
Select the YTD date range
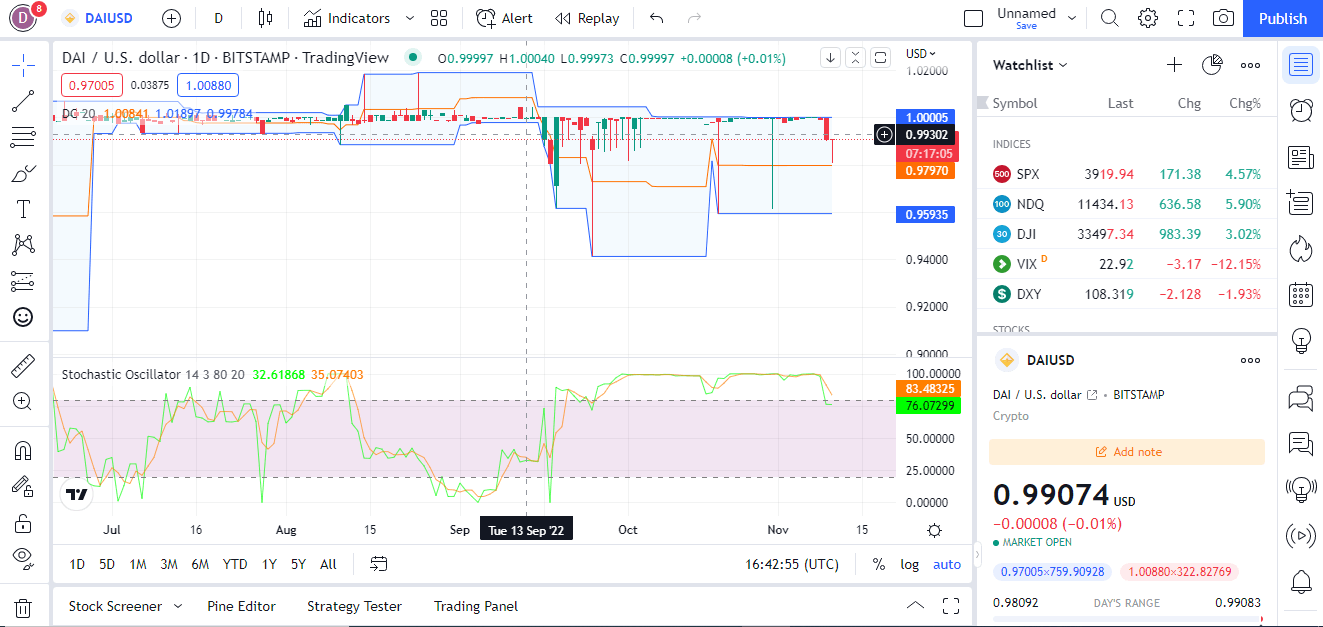(x=235, y=564)
